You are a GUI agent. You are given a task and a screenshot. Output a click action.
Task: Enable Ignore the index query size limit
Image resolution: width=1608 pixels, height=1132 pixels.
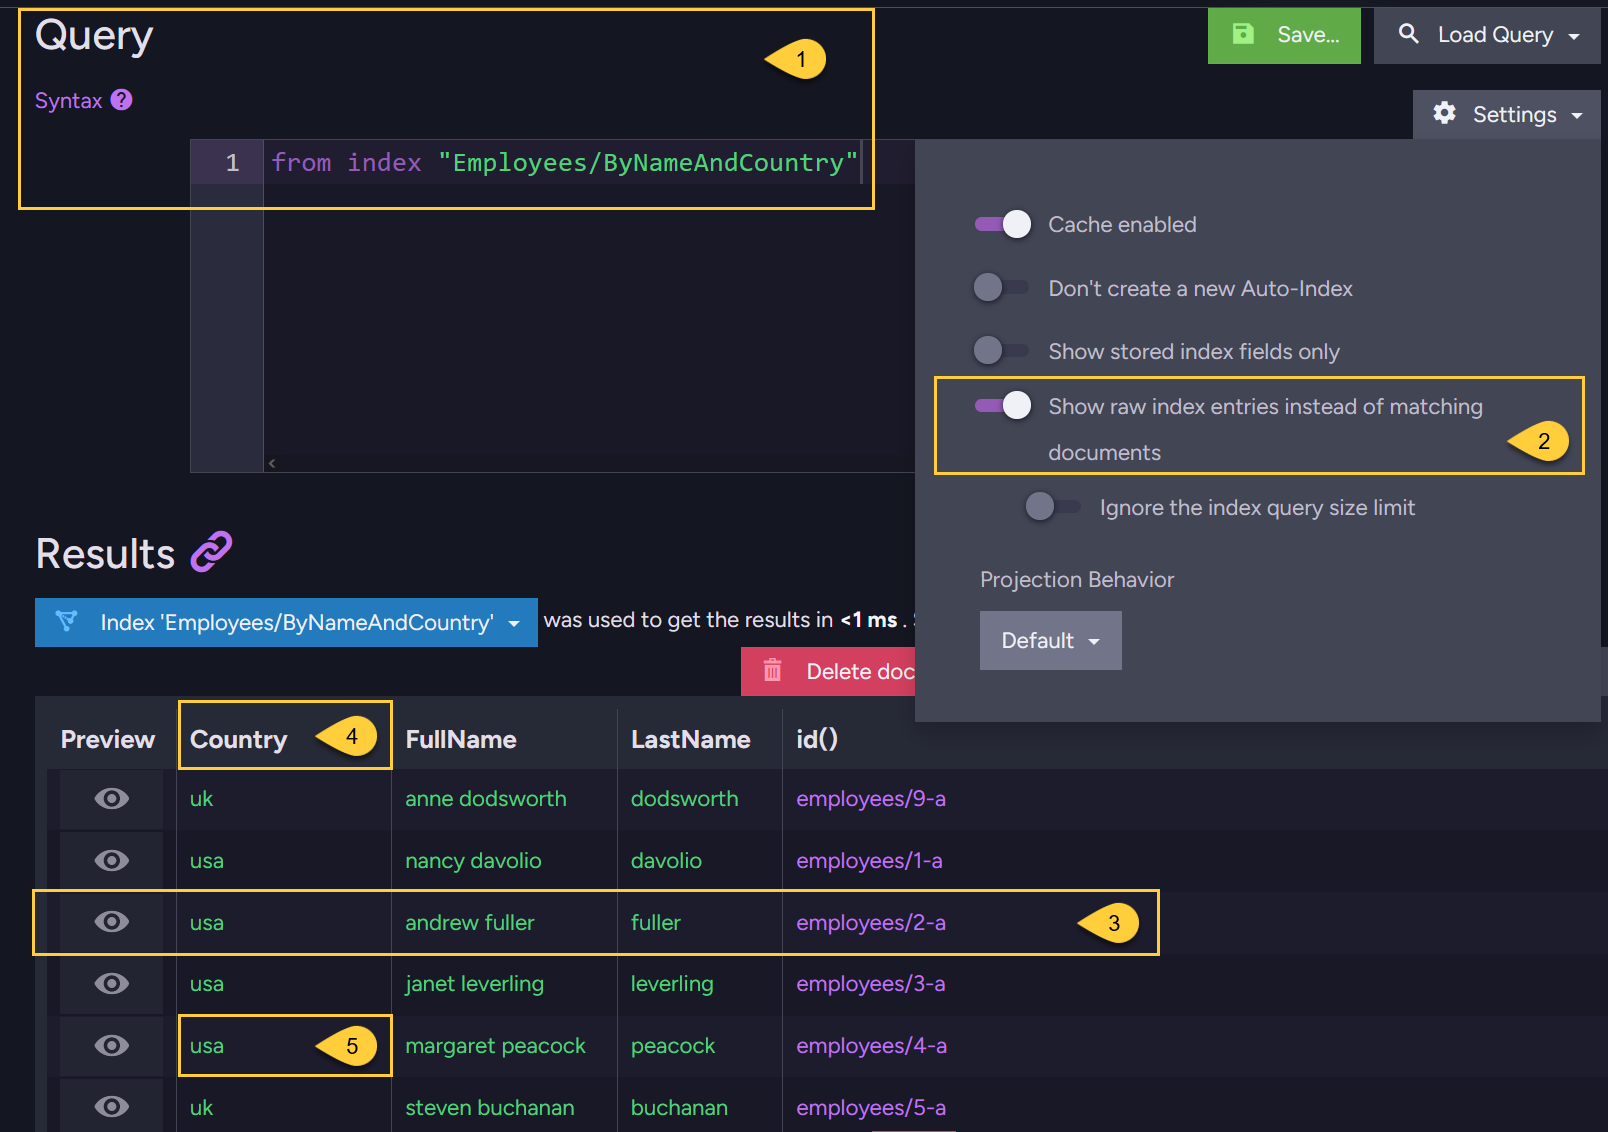click(1053, 506)
